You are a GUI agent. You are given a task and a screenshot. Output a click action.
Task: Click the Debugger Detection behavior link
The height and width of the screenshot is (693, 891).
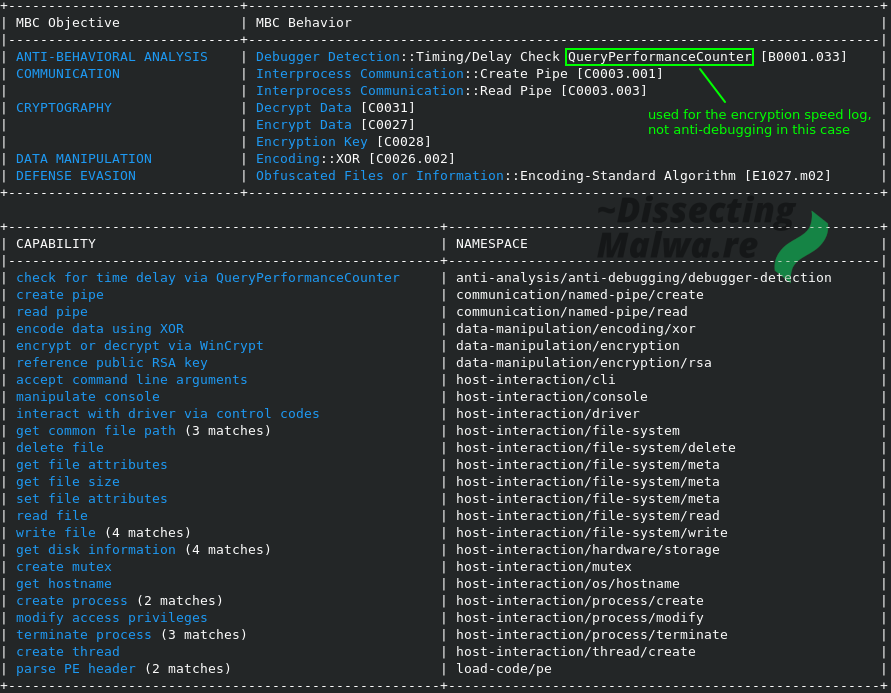[x=328, y=57]
